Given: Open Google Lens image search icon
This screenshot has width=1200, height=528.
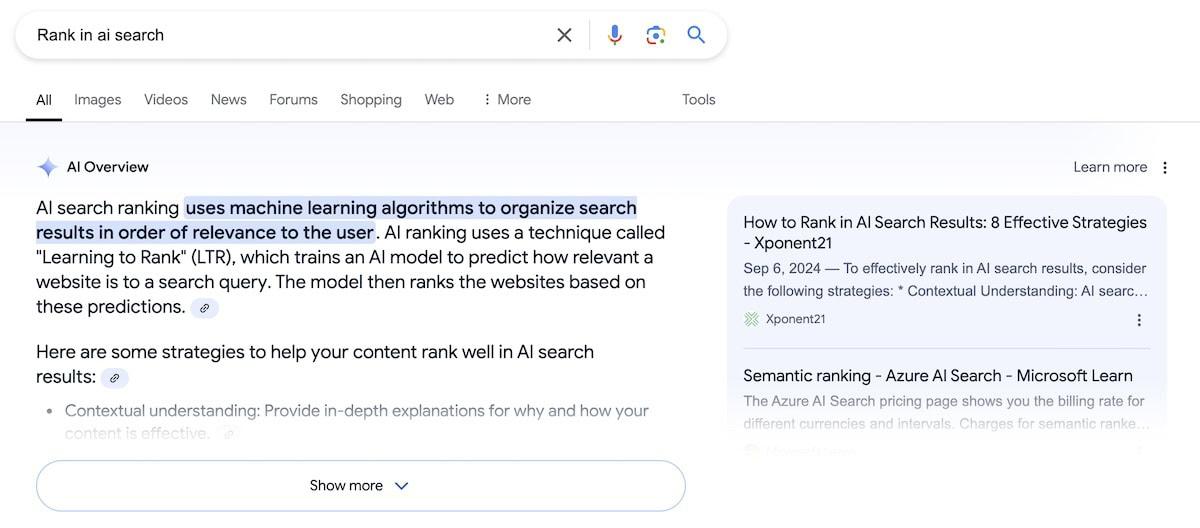Looking at the screenshot, I should pos(656,35).
